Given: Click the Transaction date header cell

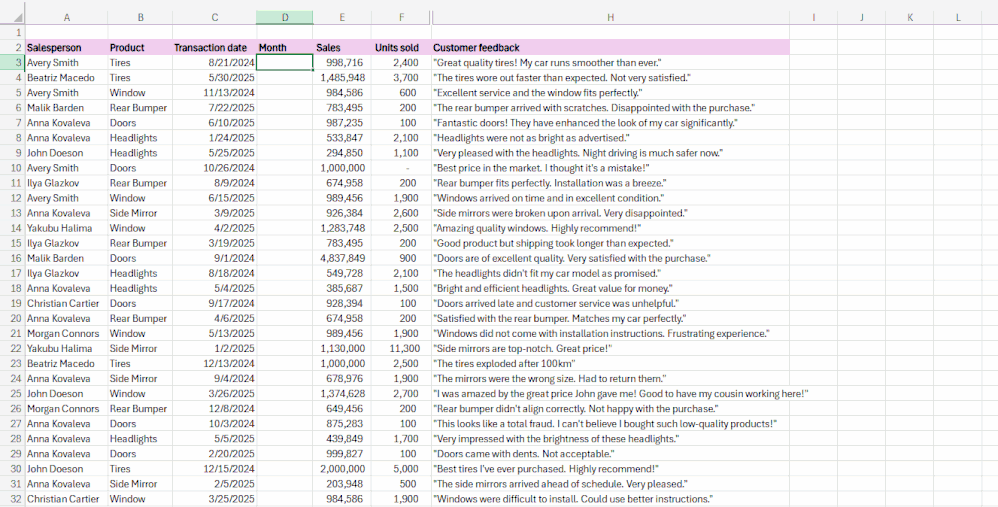Looking at the screenshot, I should (214, 48).
